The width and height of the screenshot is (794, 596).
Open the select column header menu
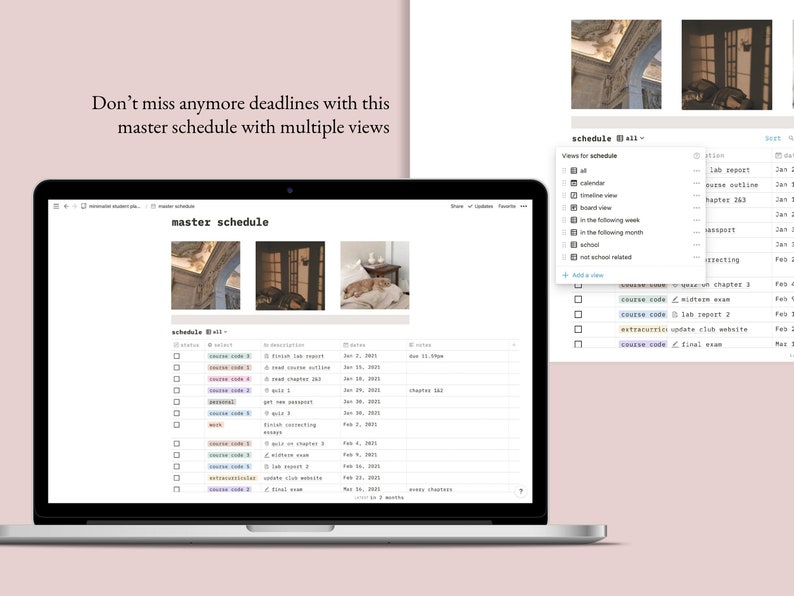220,345
